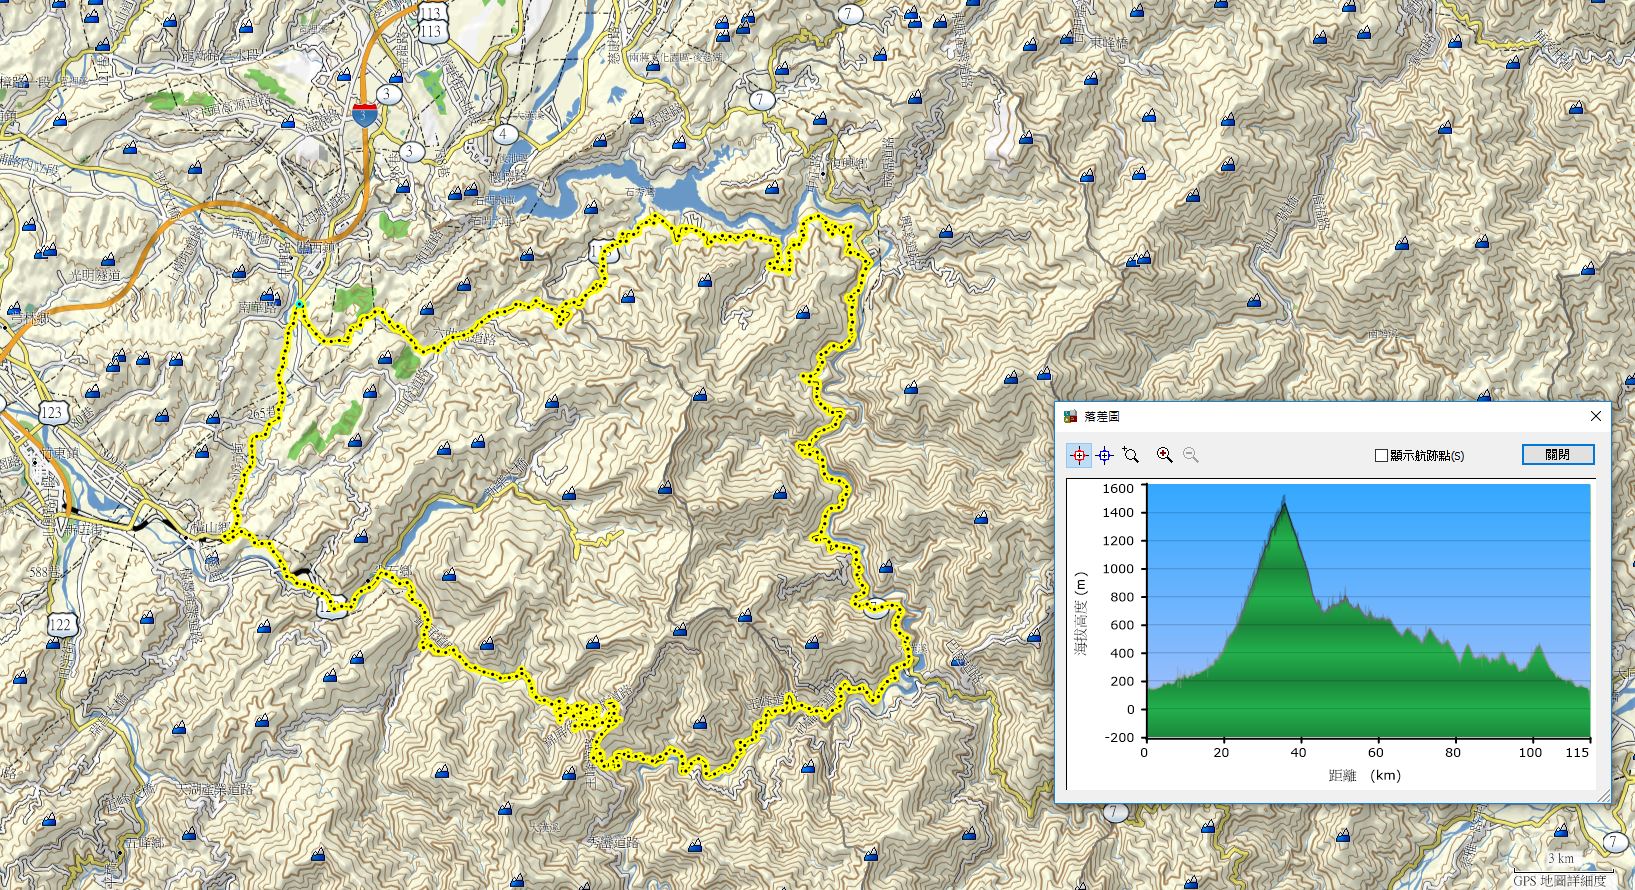Click the 3 km map scale bar
This screenshot has height=890, width=1635.
pos(1560,859)
